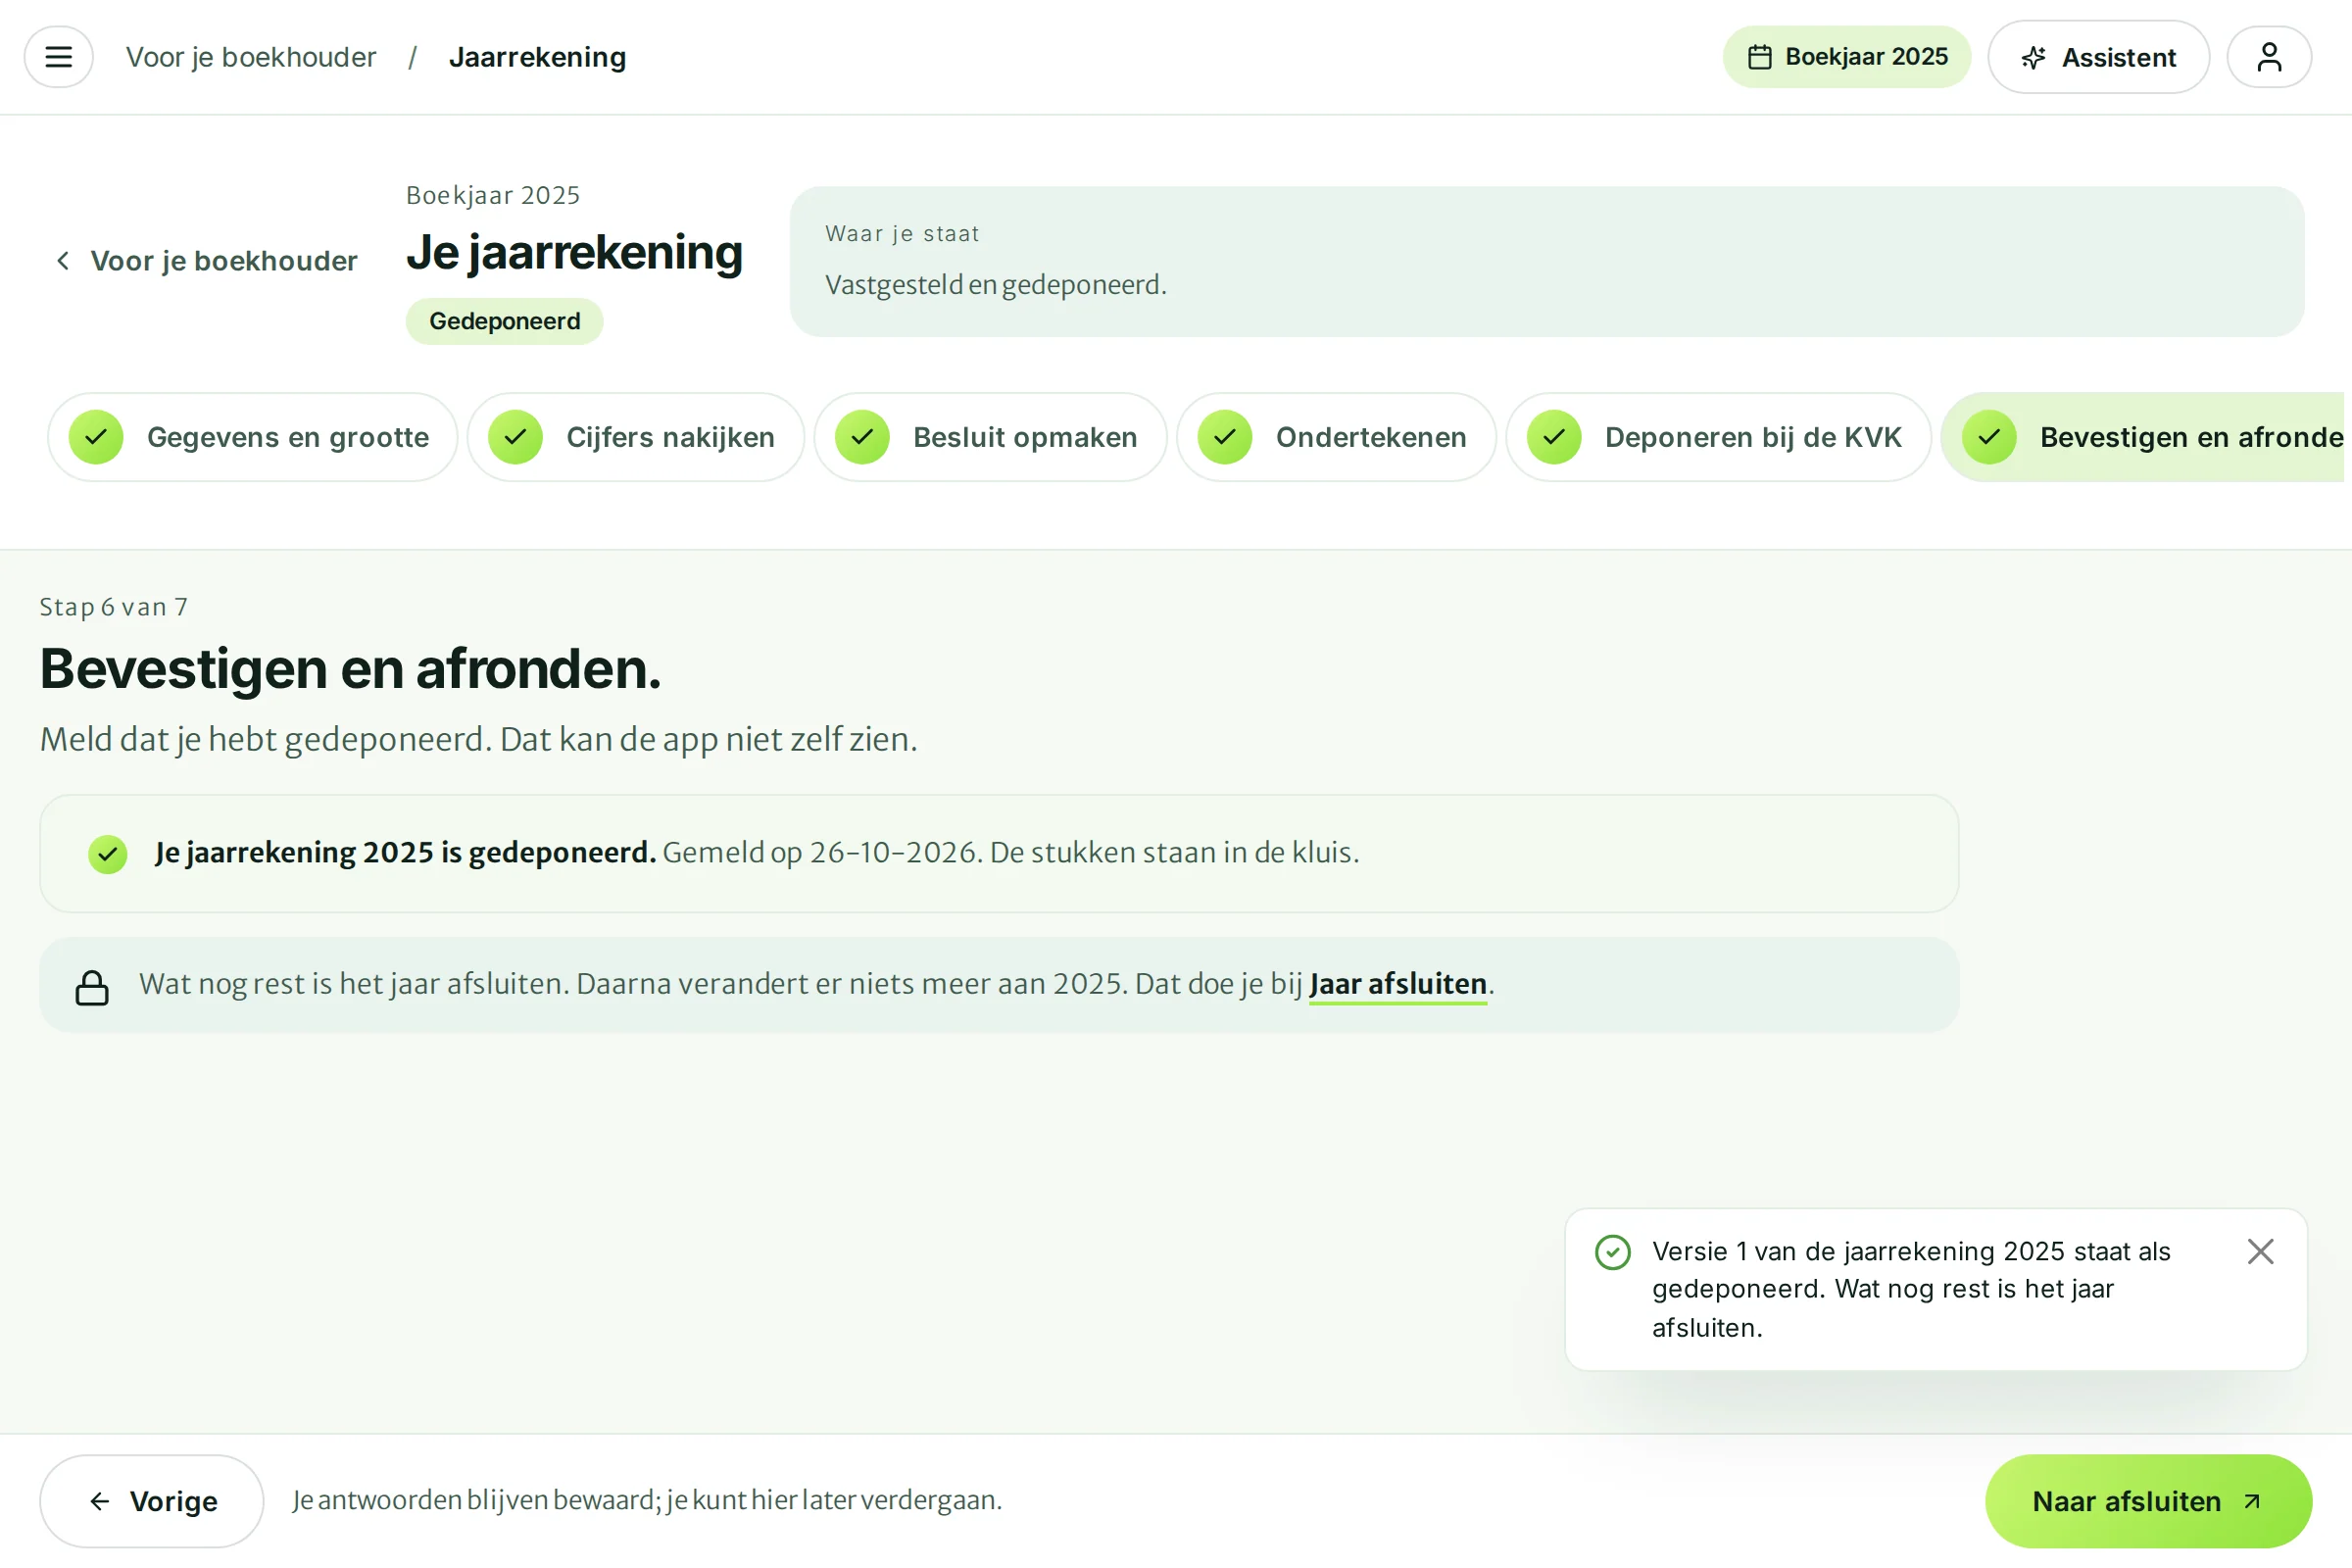This screenshot has width=2352, height=1568.
Task: Click the 'Bevestigen en afronden.' heading
Action: click(x=350, y=668)
